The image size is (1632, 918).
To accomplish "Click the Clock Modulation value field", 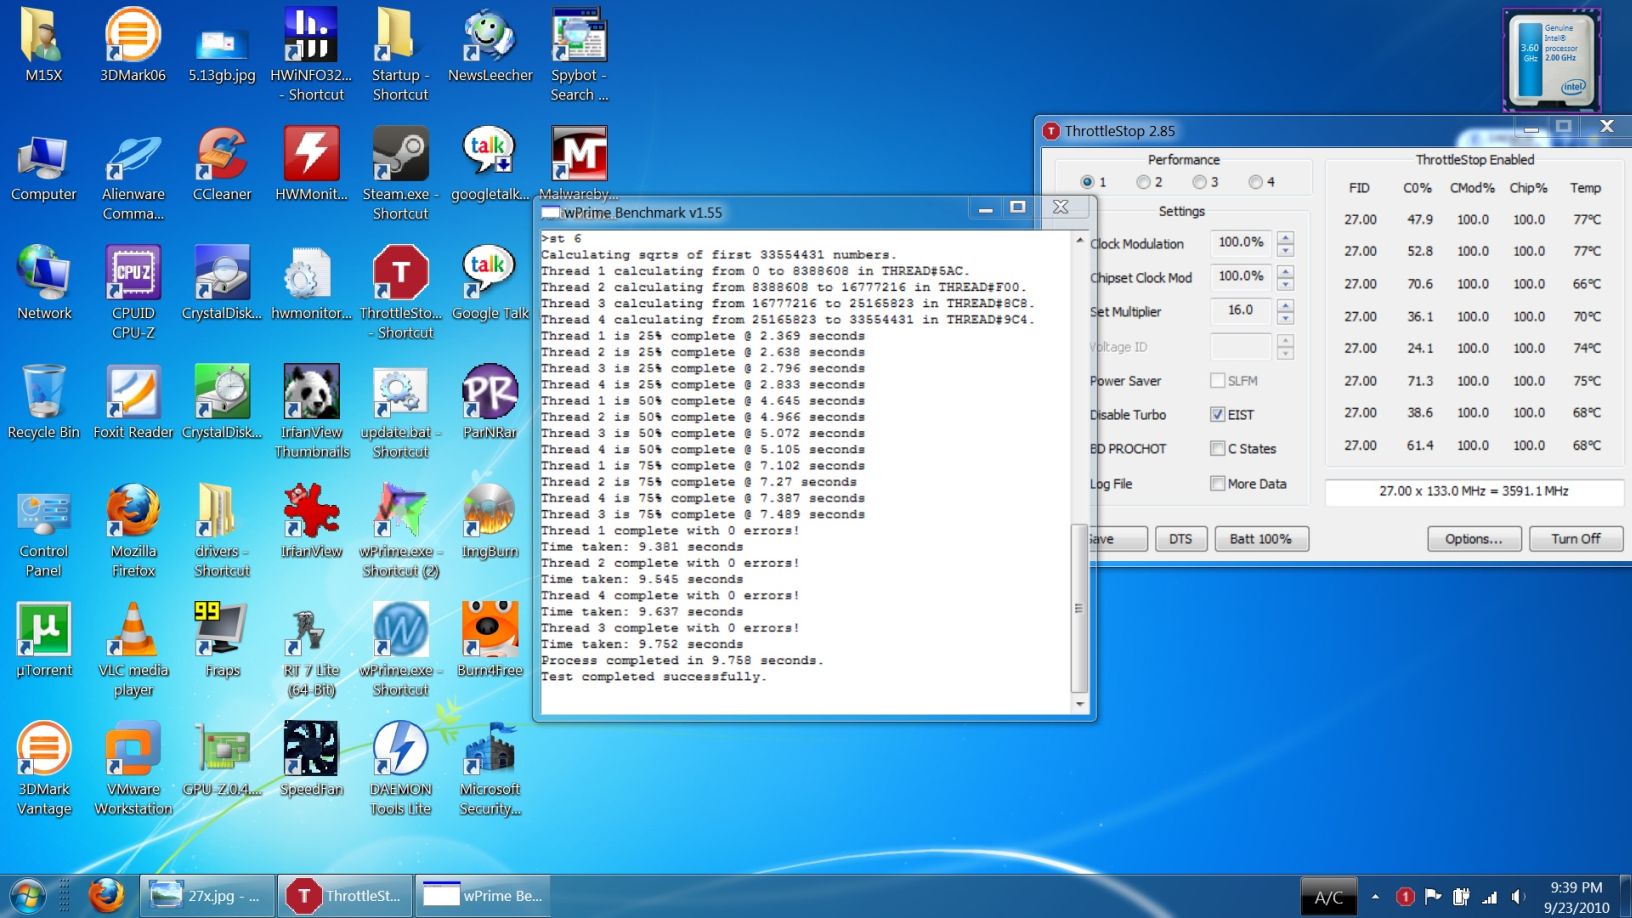I will 1241,243.
